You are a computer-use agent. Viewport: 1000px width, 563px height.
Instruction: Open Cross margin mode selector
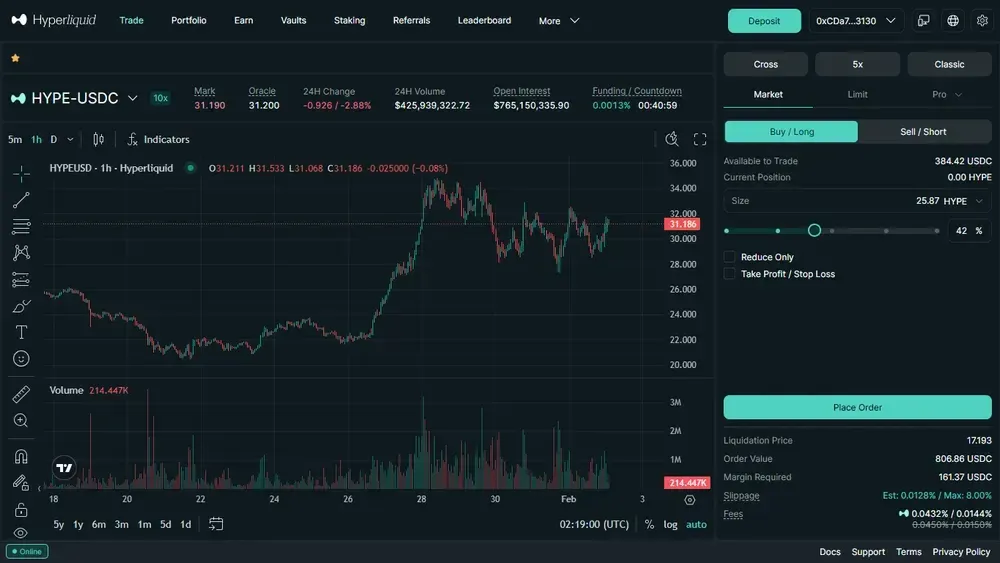click(765, 64)
